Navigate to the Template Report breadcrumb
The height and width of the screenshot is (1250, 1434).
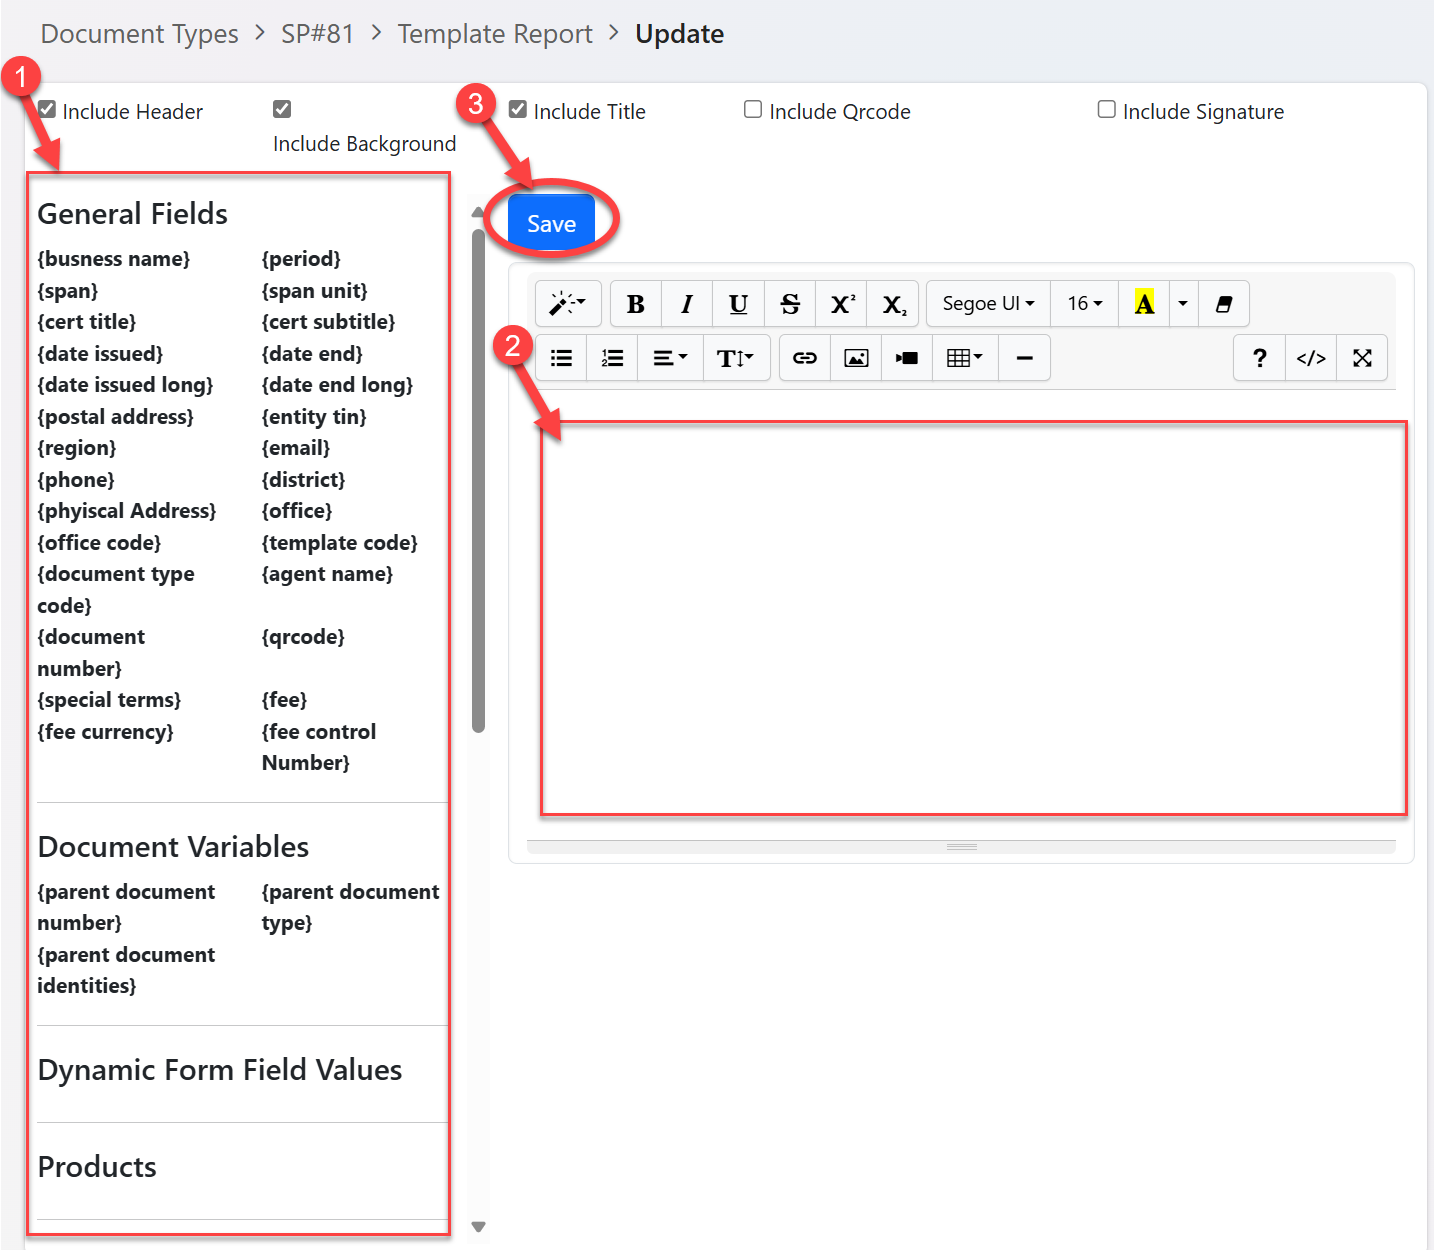(495, 34)
